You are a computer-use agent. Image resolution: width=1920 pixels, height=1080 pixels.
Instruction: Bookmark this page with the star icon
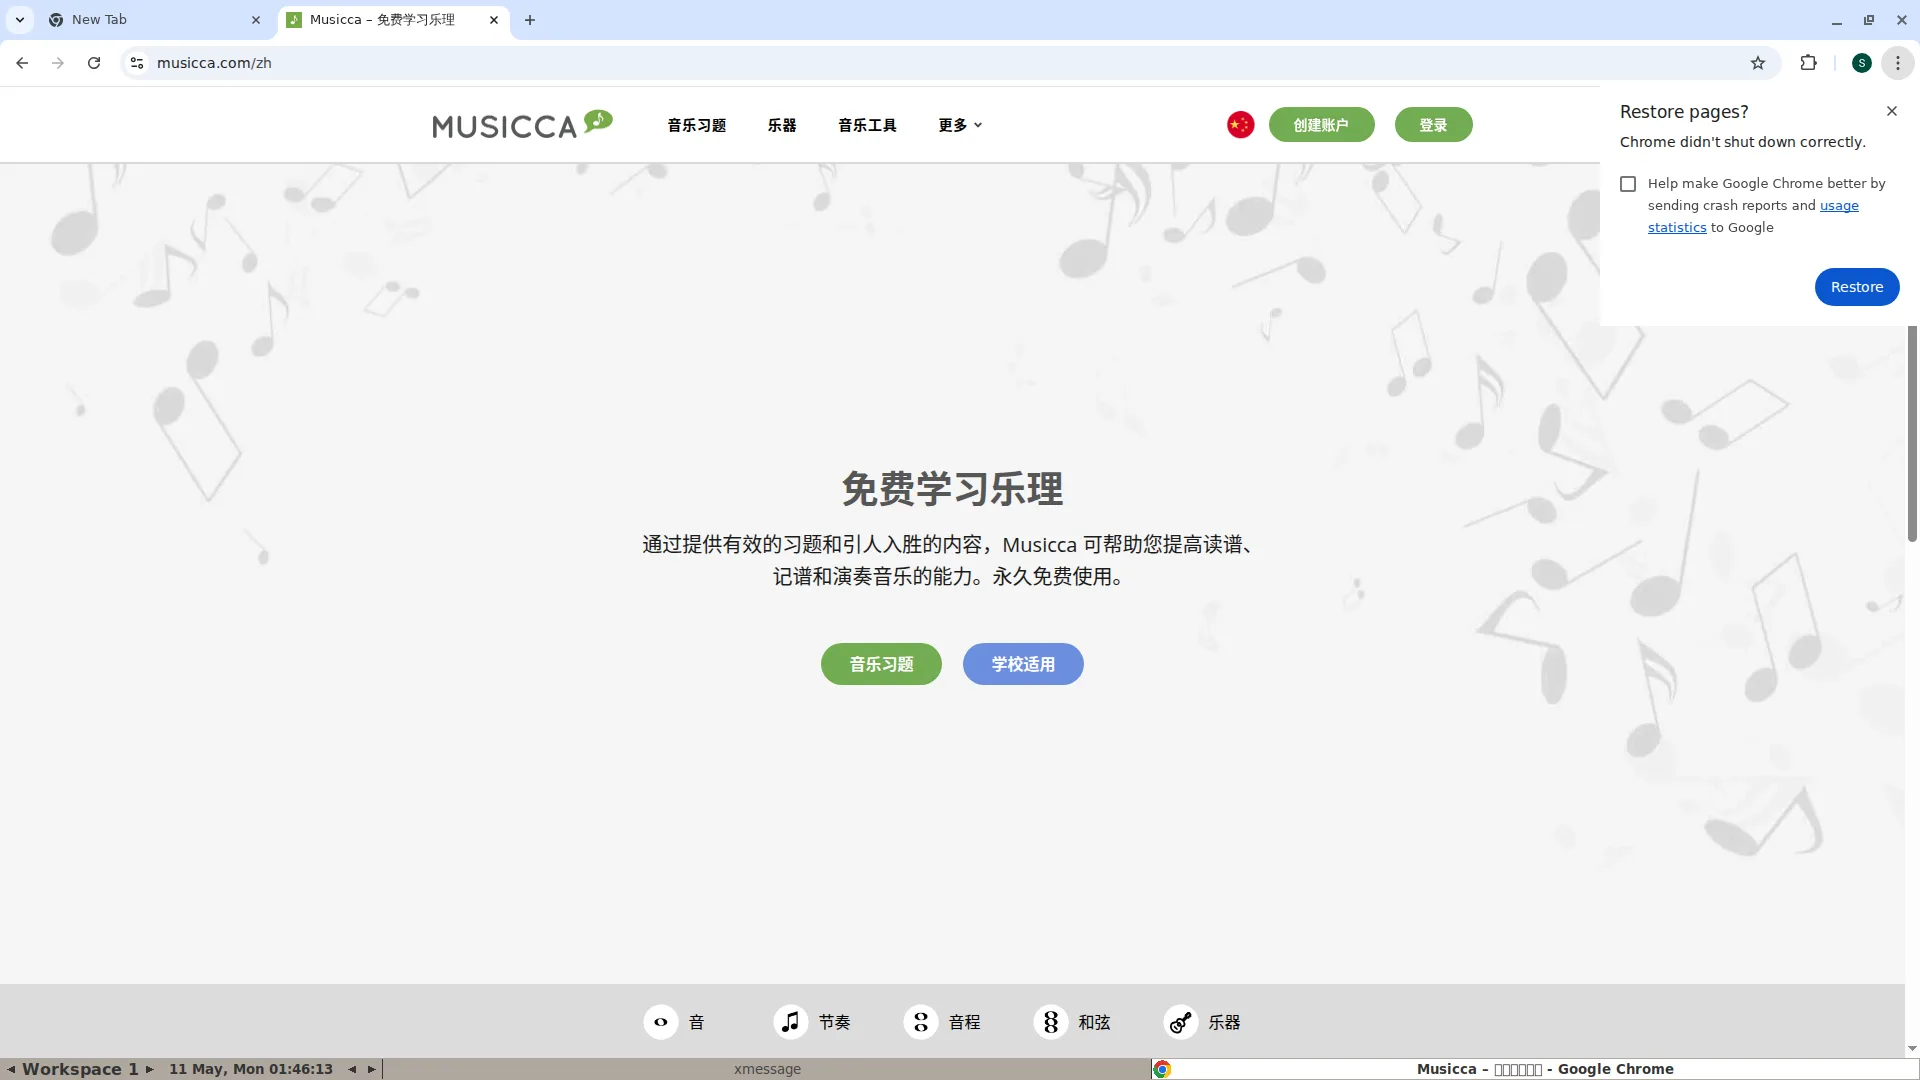tap(1758, 63)
